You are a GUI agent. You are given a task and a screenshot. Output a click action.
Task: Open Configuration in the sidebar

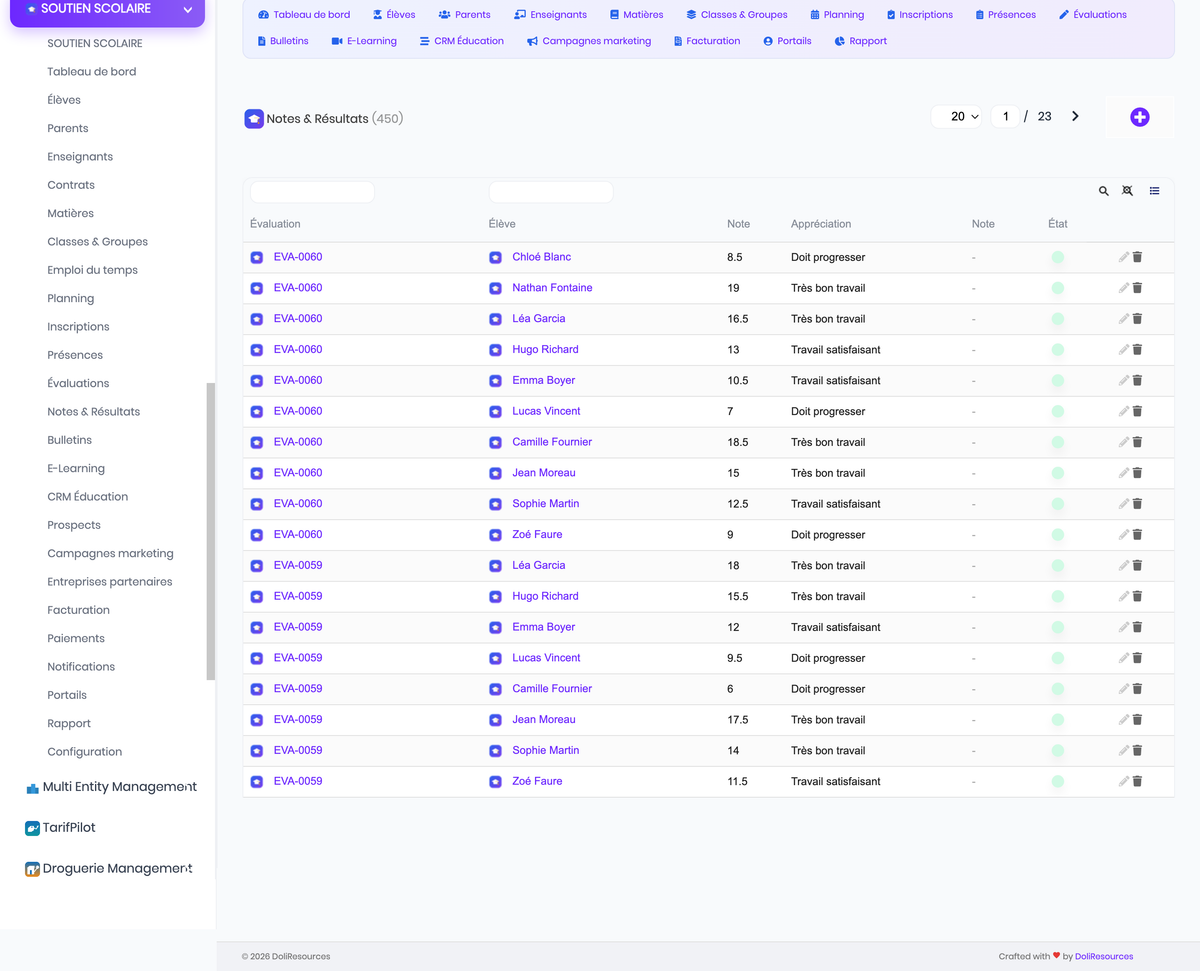coord(85,752)
